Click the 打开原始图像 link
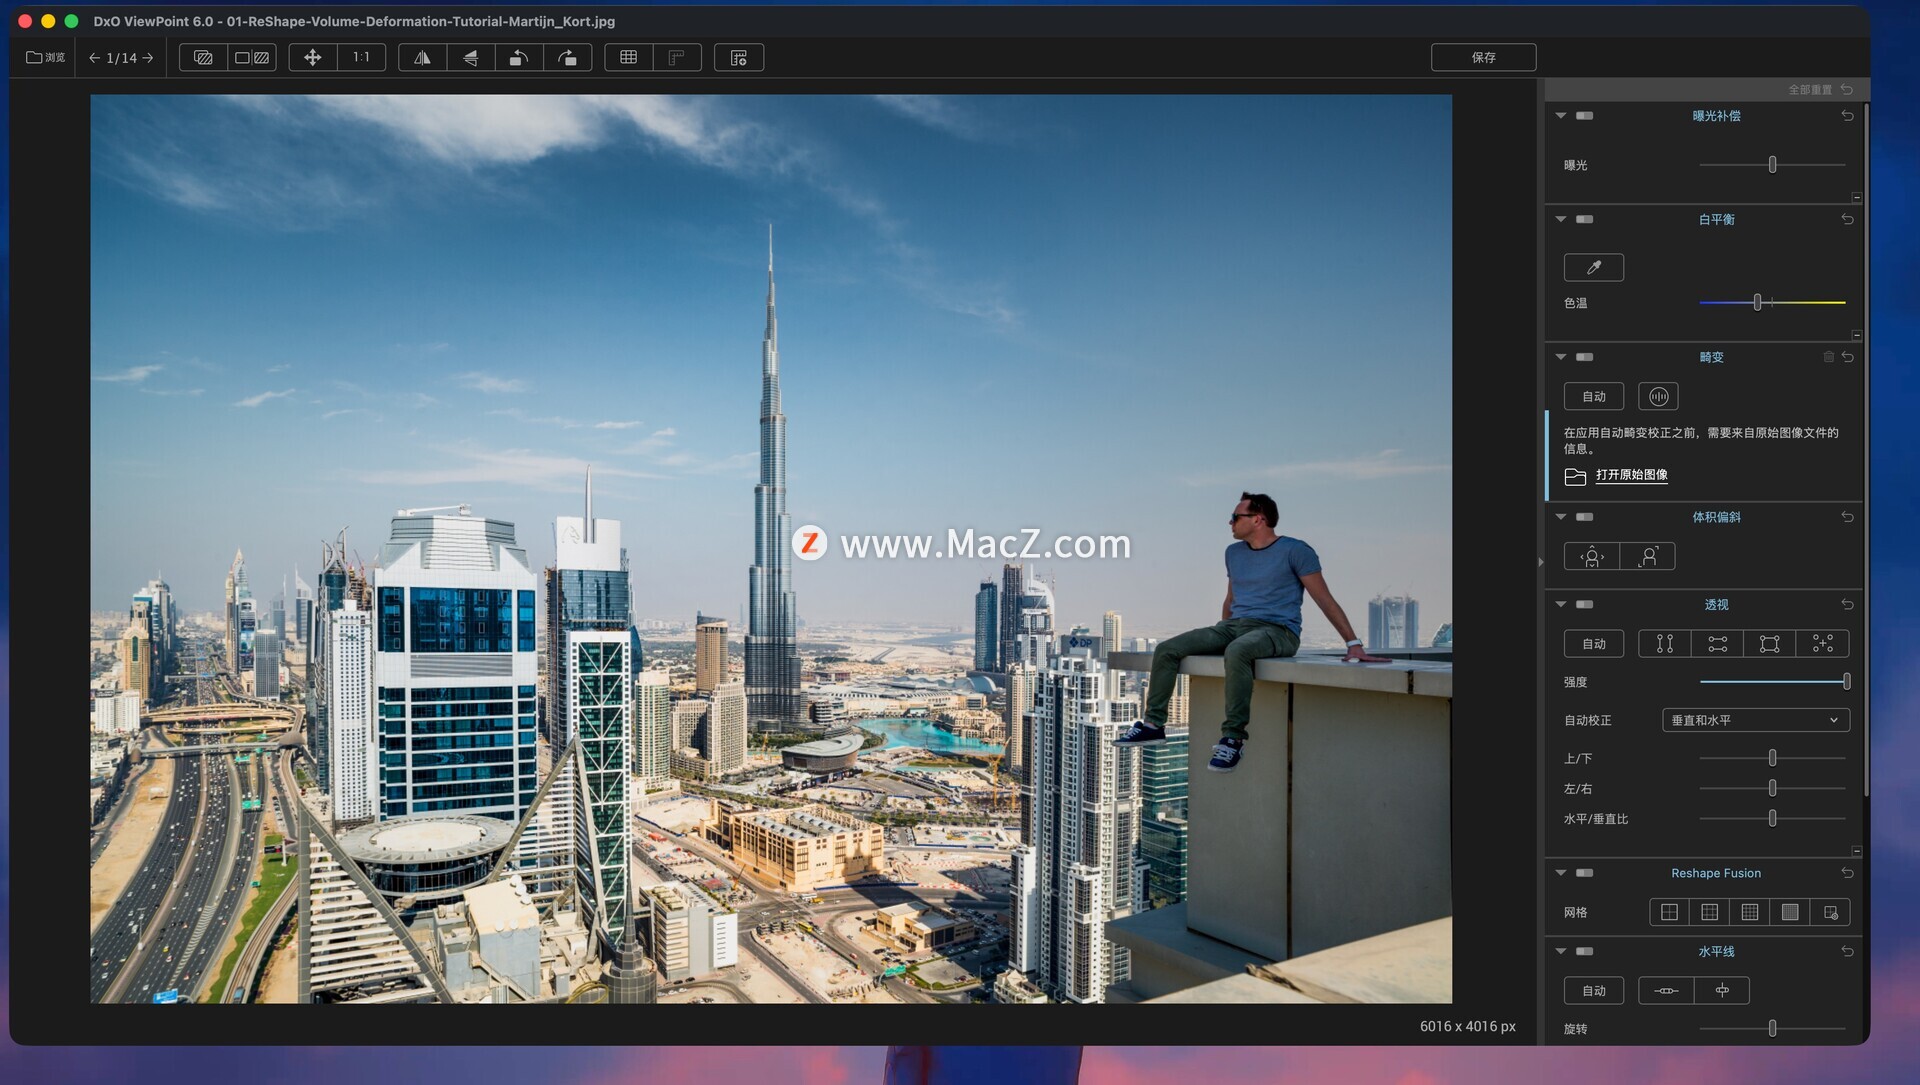 [x=1631, y=475]
